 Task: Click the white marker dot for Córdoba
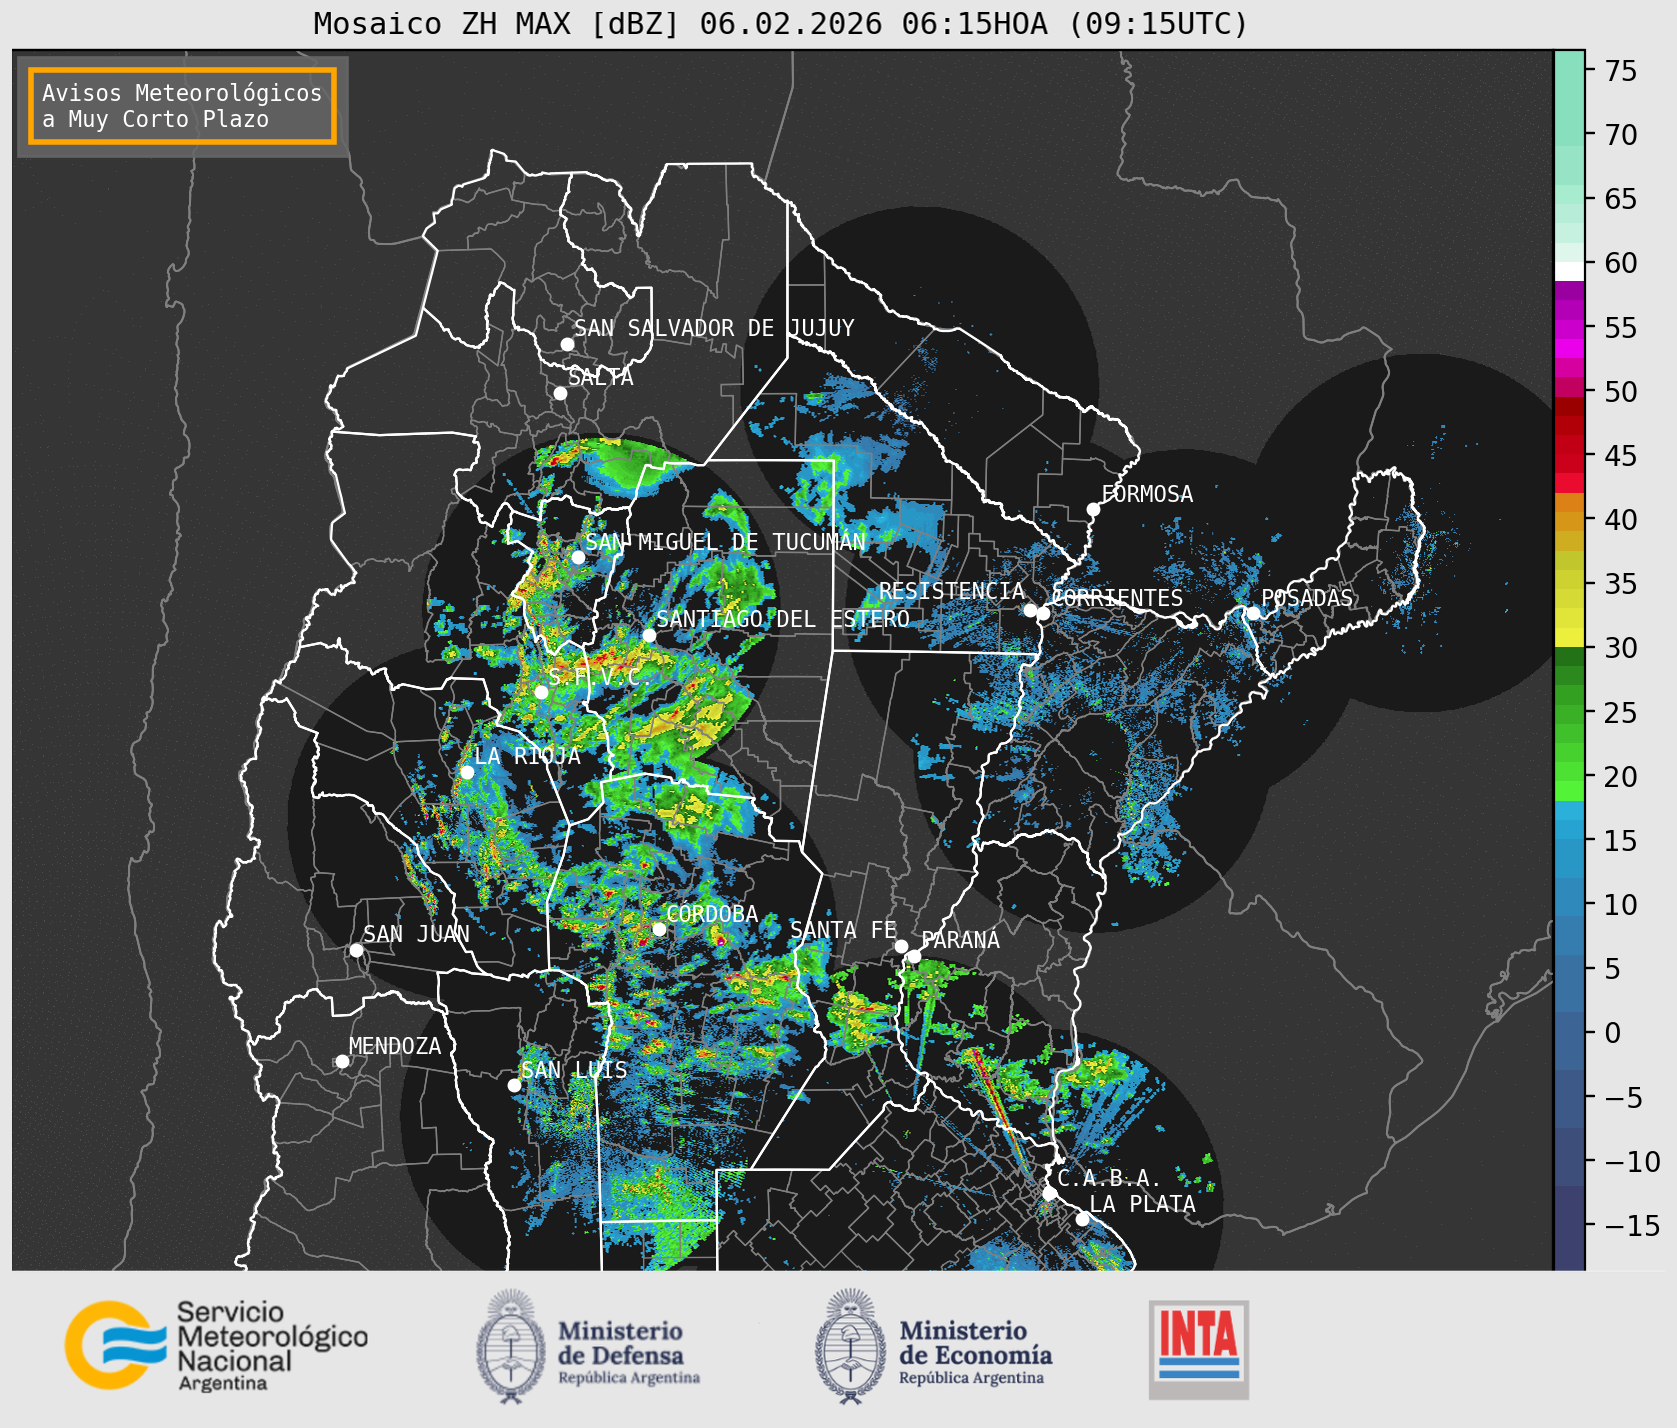pos(659,929)
